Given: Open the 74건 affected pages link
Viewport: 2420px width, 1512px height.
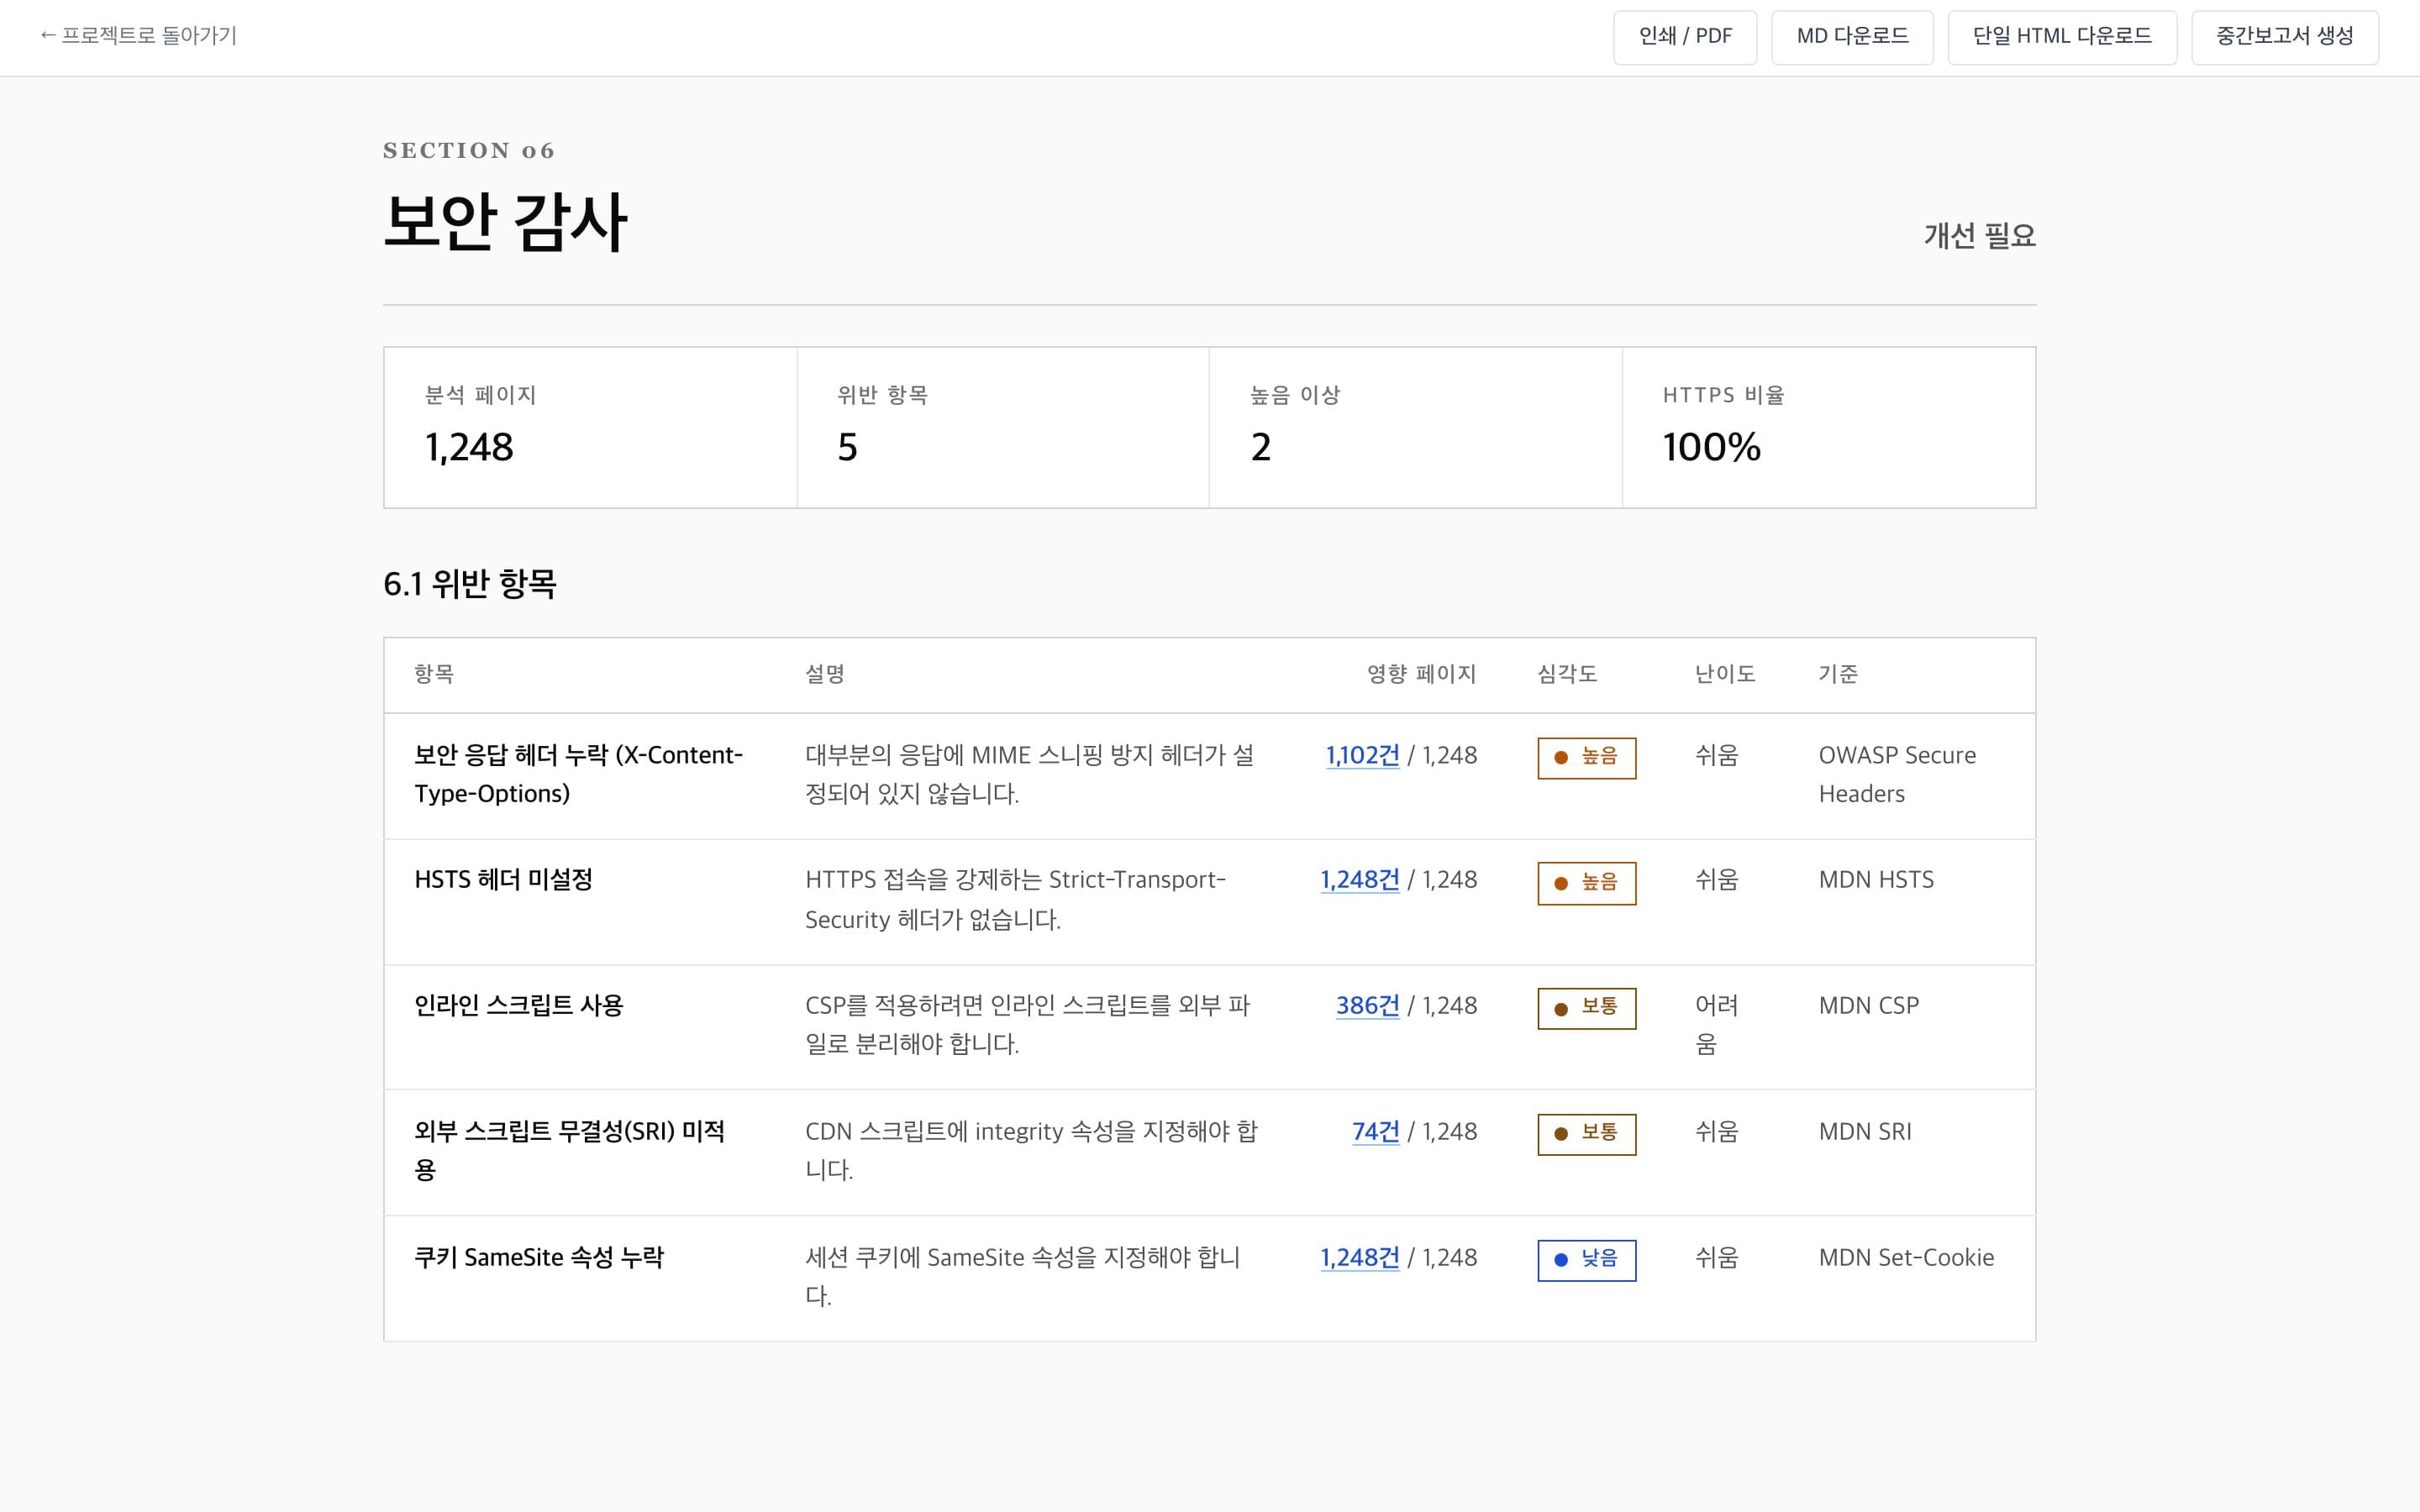Looking at the screenshot, I should (x=1375, y=1132).
